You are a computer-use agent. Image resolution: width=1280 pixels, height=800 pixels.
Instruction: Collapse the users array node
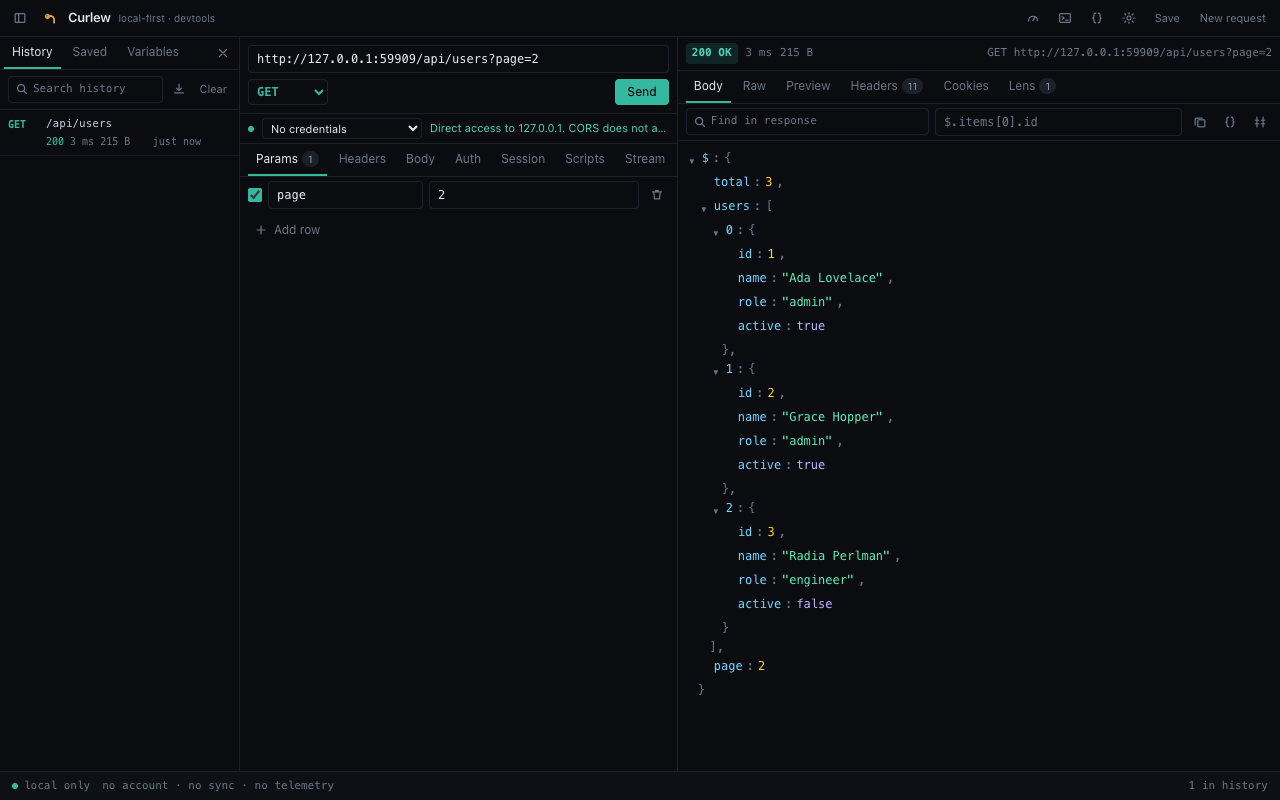tap(704, 208)
